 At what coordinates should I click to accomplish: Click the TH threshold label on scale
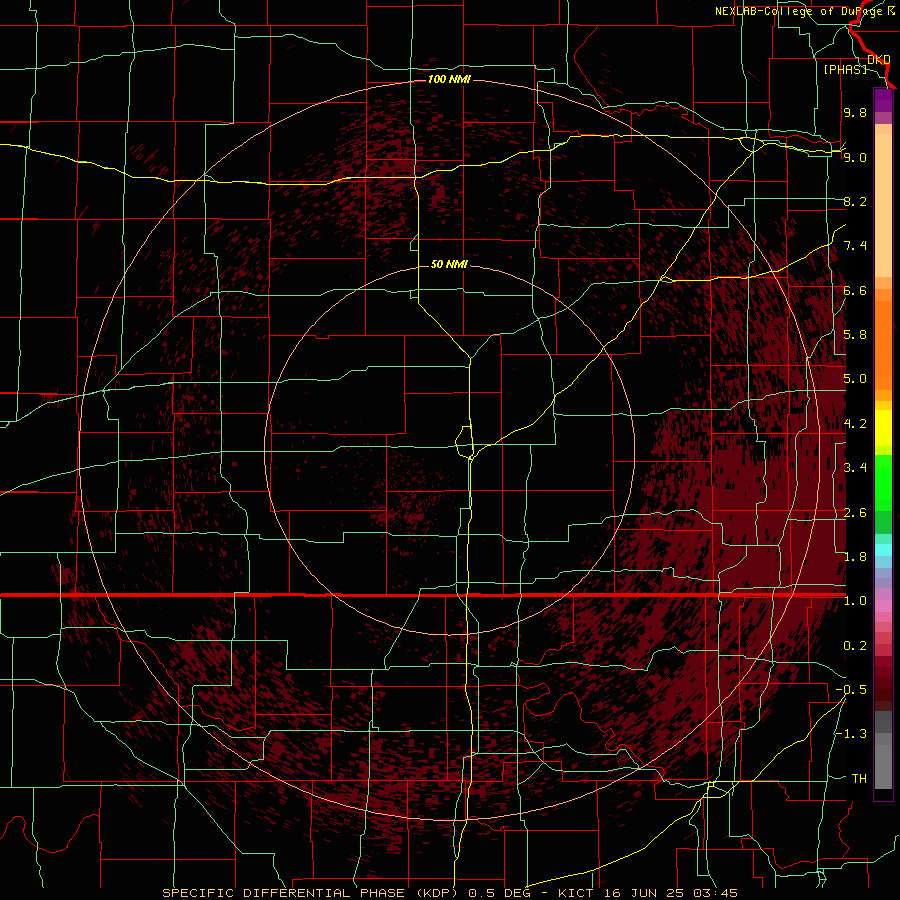pyautogui.click(x=859, y=778)
